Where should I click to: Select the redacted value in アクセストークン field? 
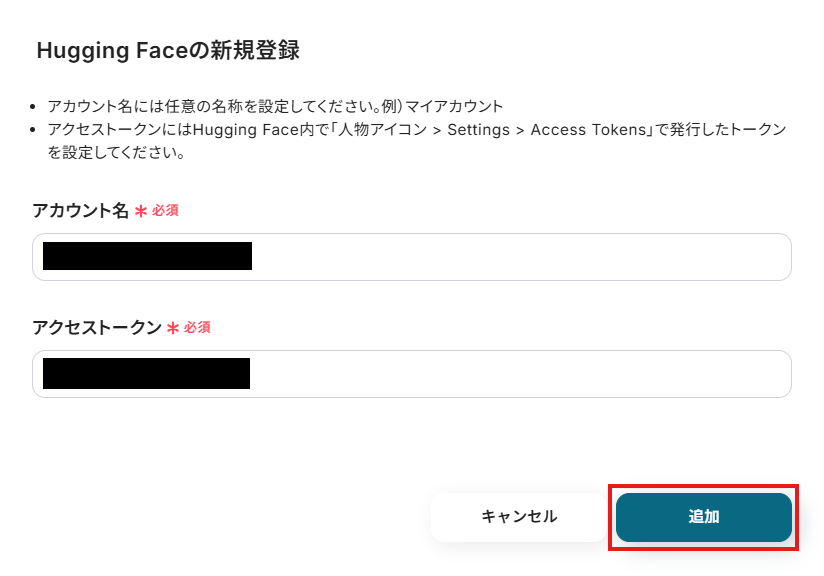146,374
